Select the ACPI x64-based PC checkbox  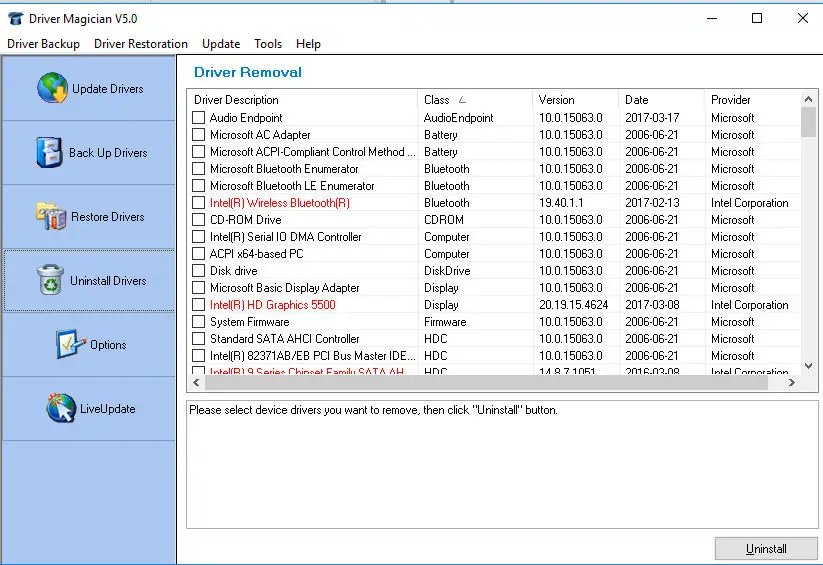click(198, 254)
